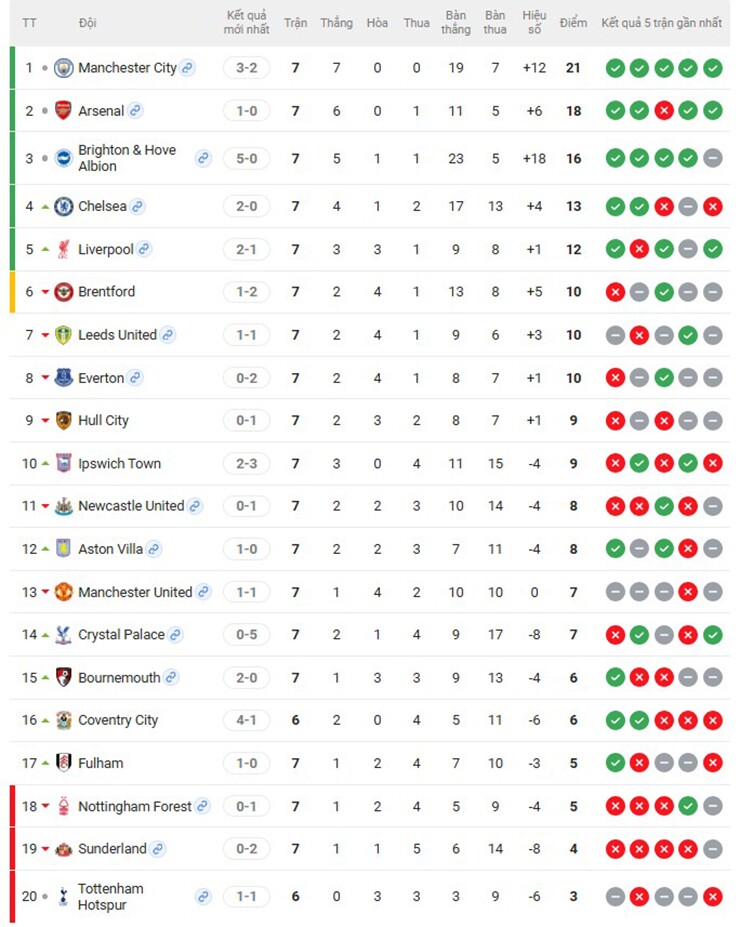The height and width of the screenshot is (927, 740).
Task: Open the Hull City team name
Action: (103, 420)
